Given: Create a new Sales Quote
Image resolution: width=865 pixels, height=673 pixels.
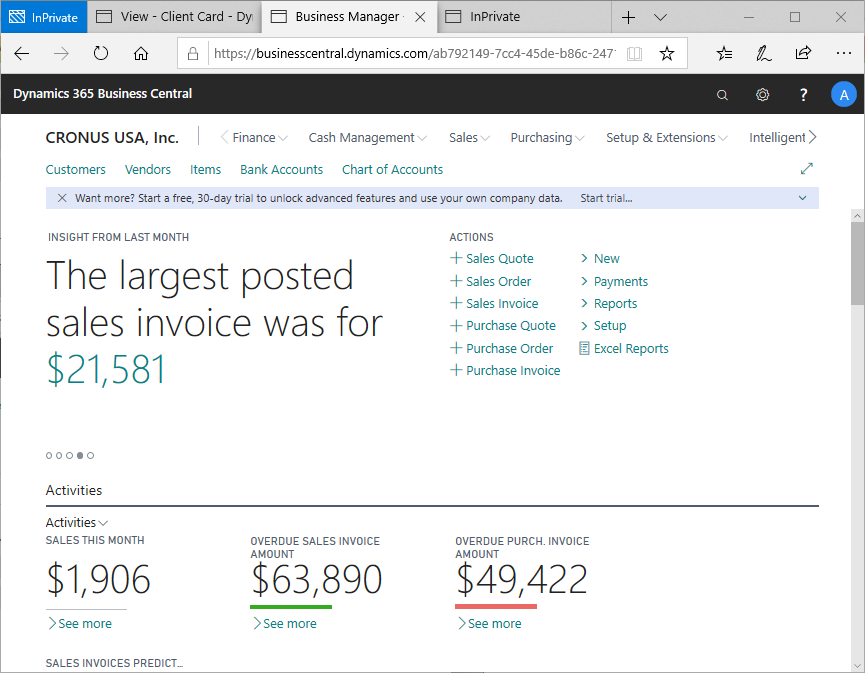Looking at the screenshot, I should click(492, 258).
